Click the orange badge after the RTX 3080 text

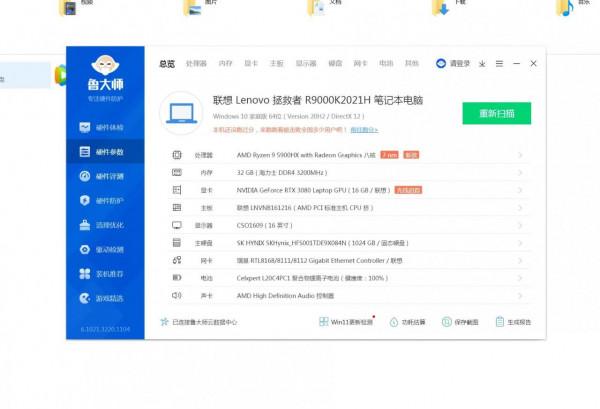coord(408,190)
